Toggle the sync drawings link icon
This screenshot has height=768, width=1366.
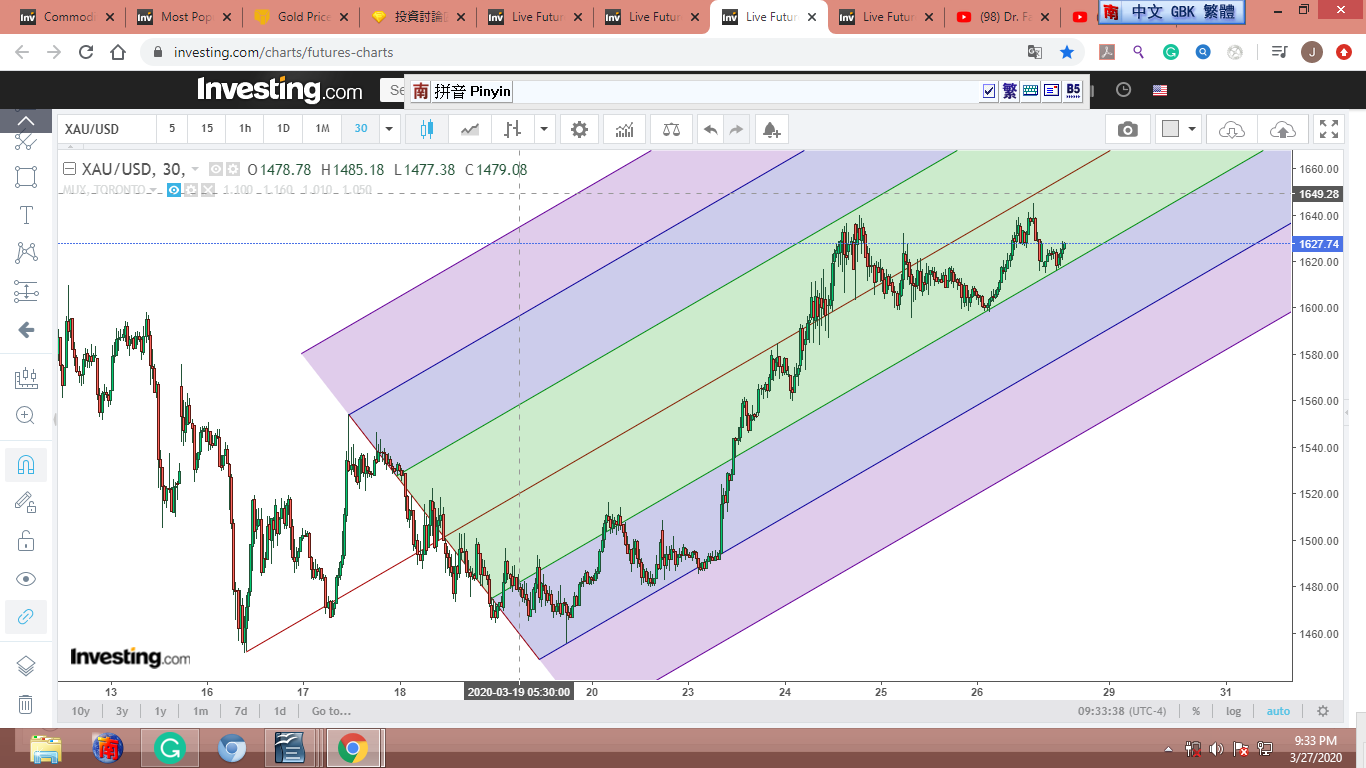(x=26, y=617)
